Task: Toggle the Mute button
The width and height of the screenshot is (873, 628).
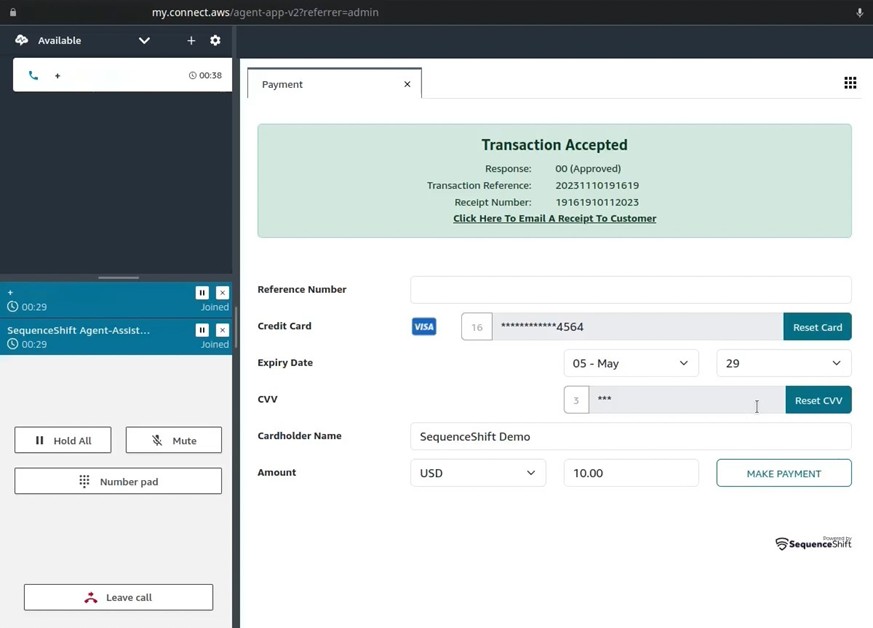Action: 174,440
